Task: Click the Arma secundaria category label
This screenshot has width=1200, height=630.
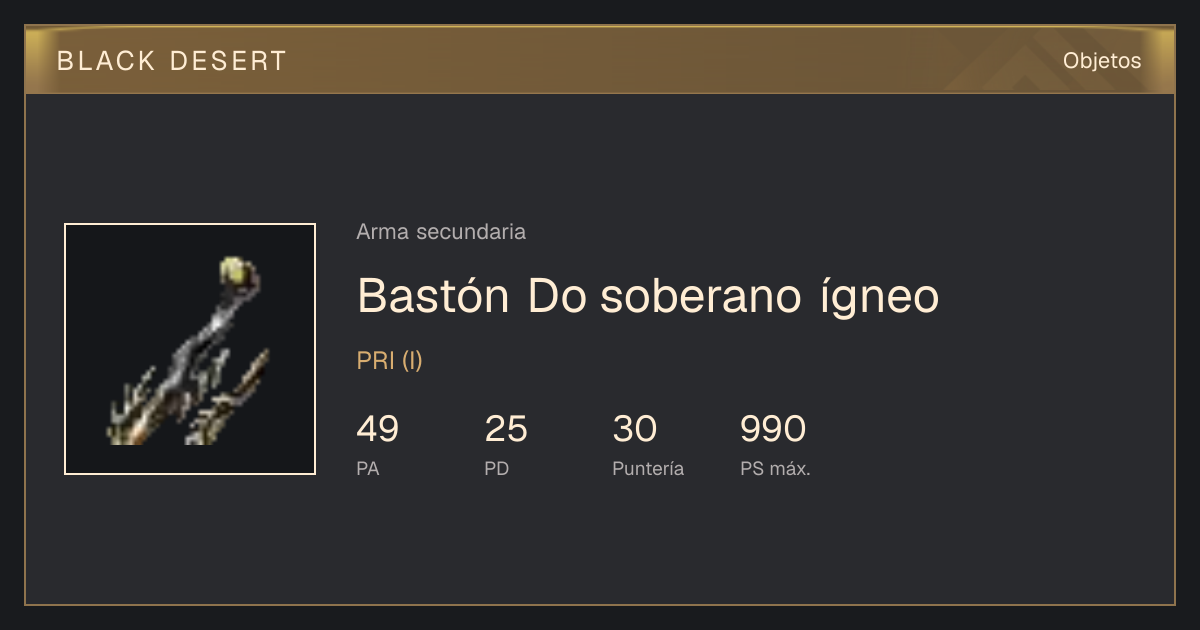Action: [x=441, y=232]
